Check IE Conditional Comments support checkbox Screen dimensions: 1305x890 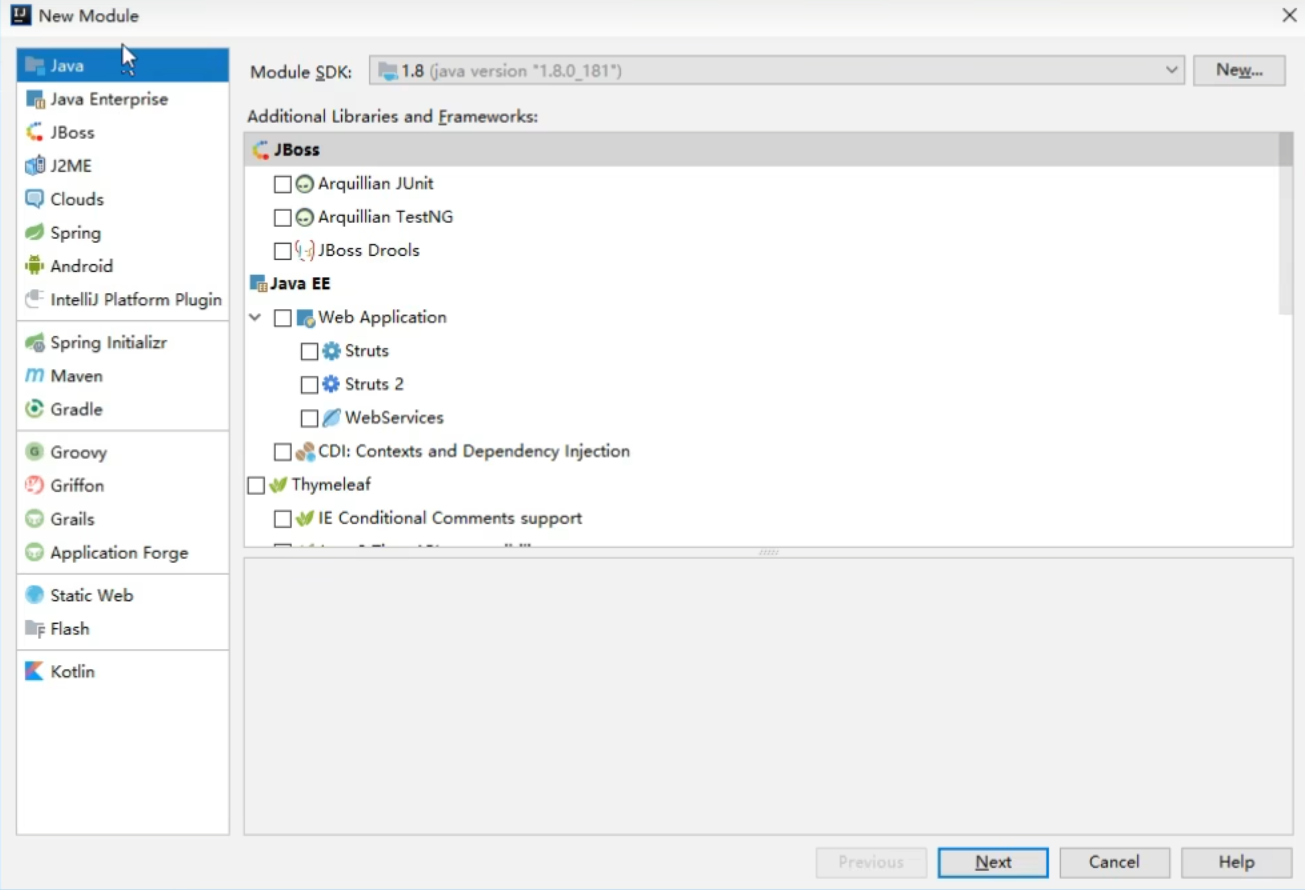click(x=283, y=519)
